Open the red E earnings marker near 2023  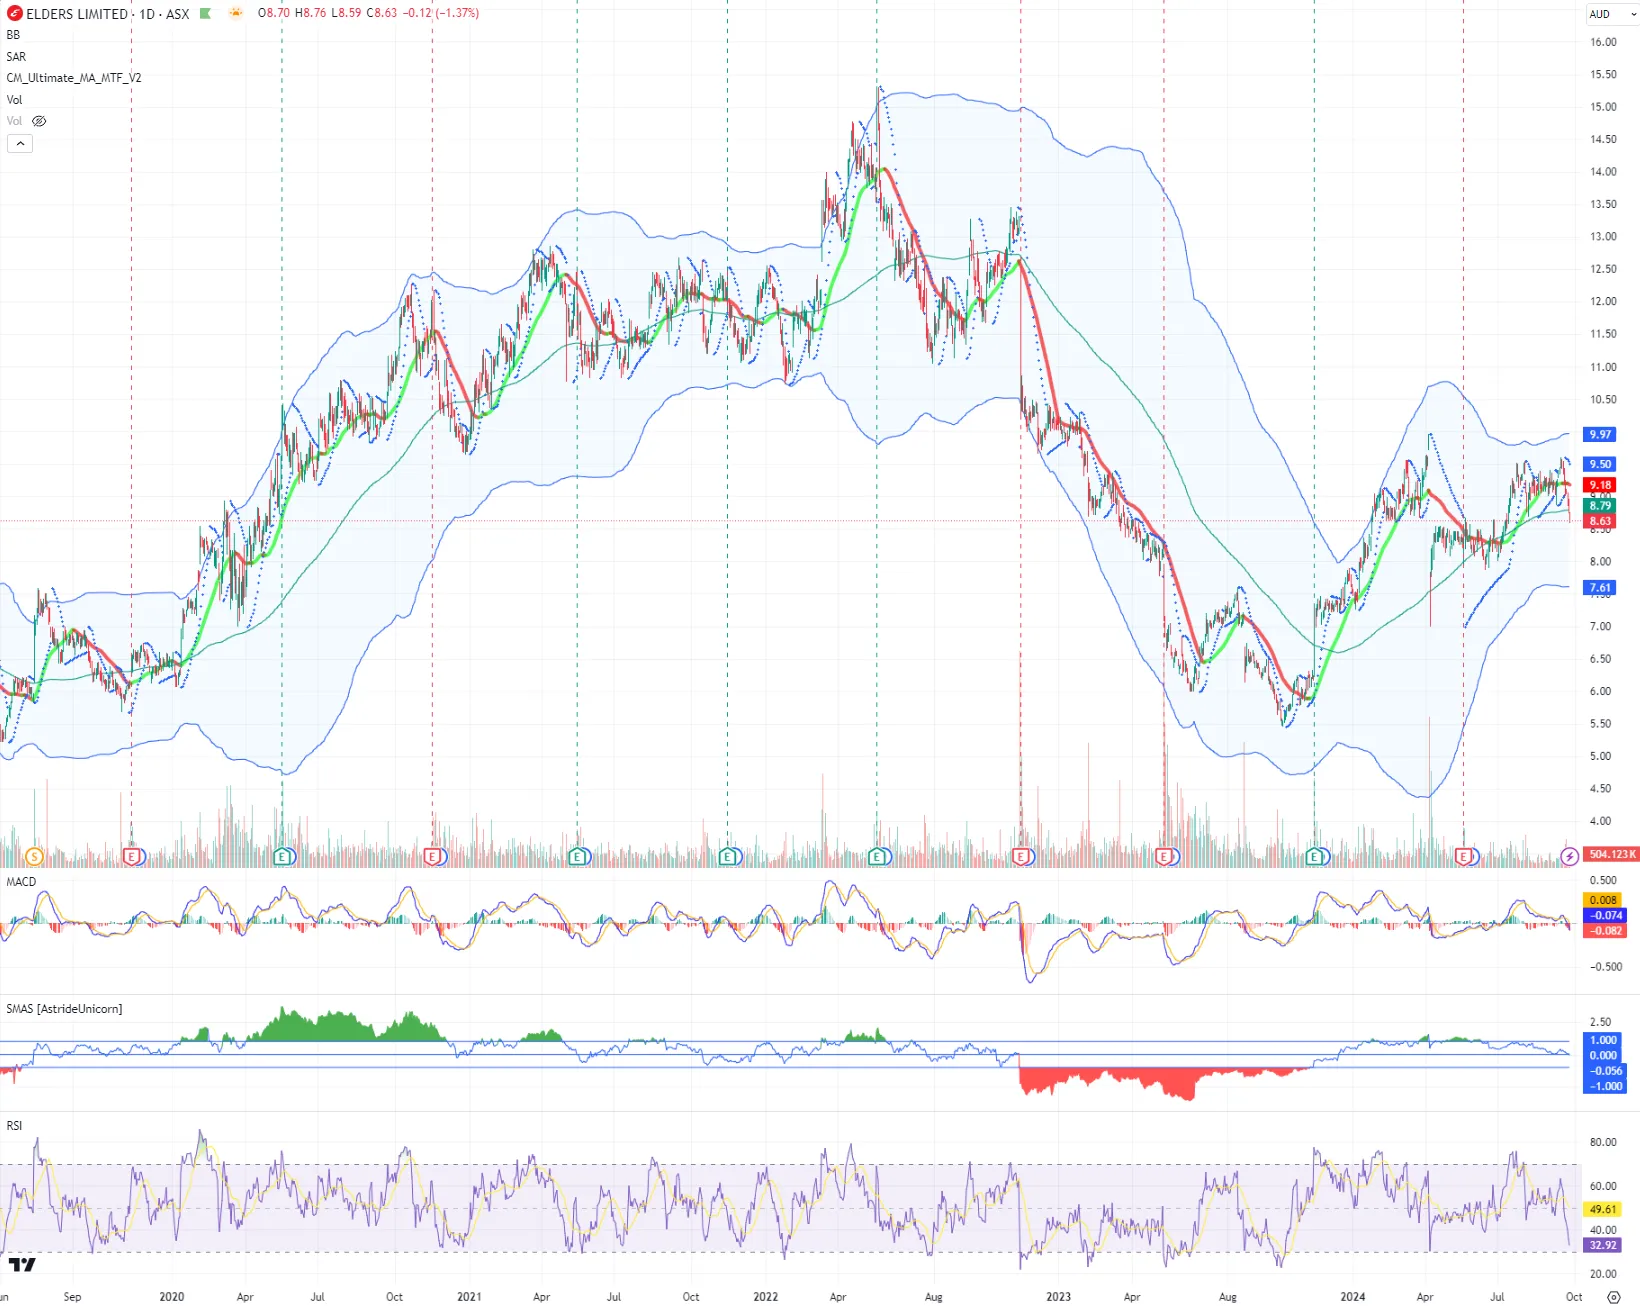[1021, 856]
